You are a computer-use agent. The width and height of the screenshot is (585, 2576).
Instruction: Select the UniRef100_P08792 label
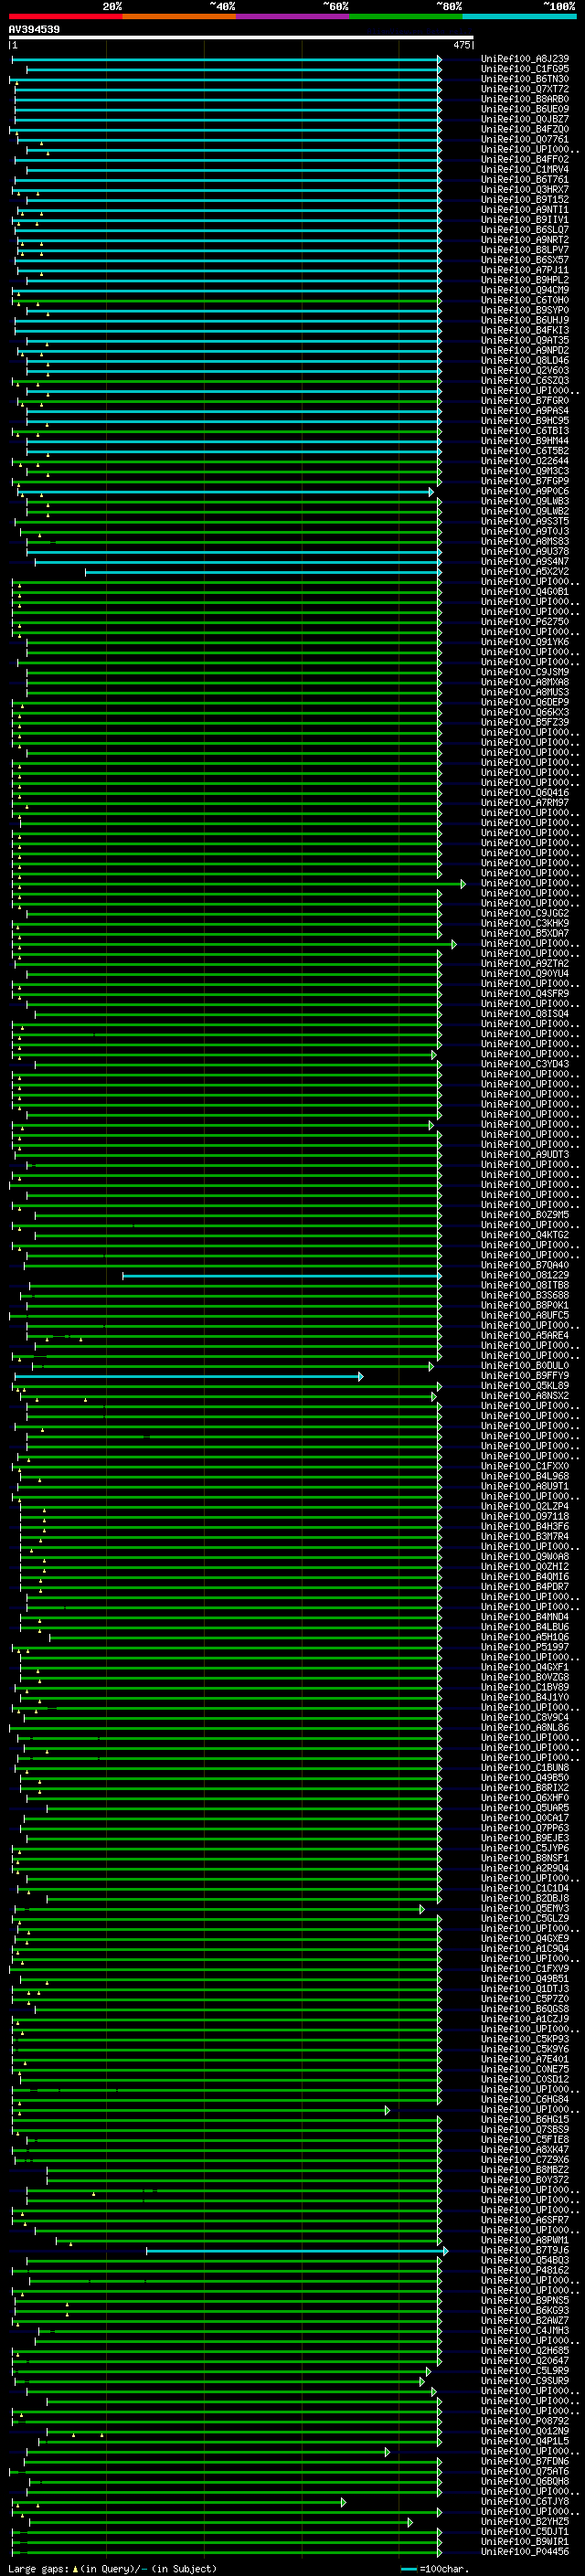(525, 2421)
